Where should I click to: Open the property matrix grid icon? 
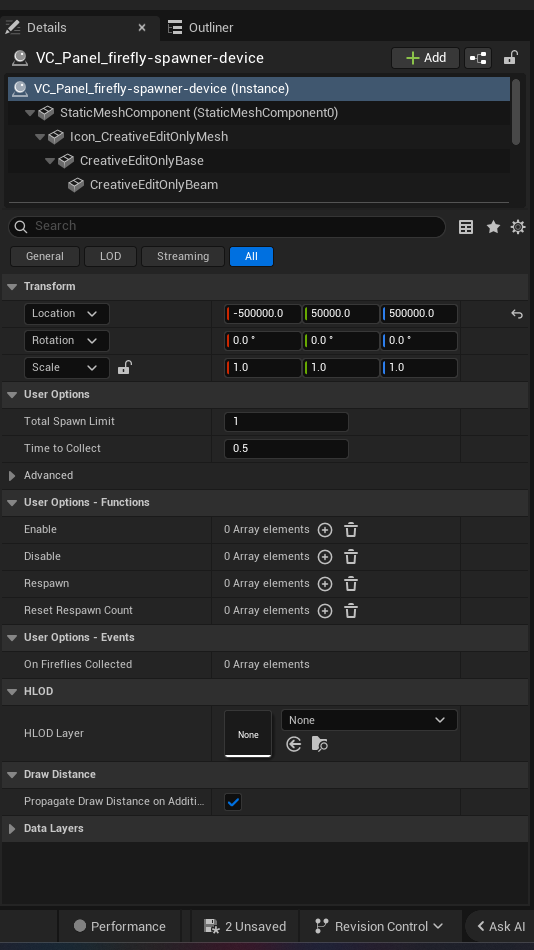tap(466, 227)
